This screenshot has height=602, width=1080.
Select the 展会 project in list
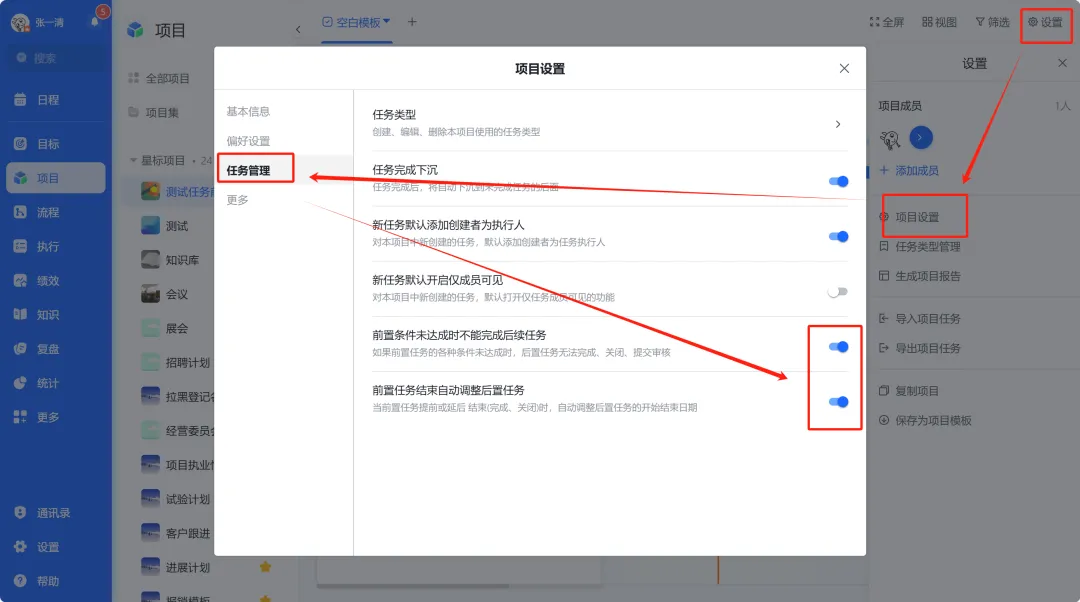[x=165, y=329]
